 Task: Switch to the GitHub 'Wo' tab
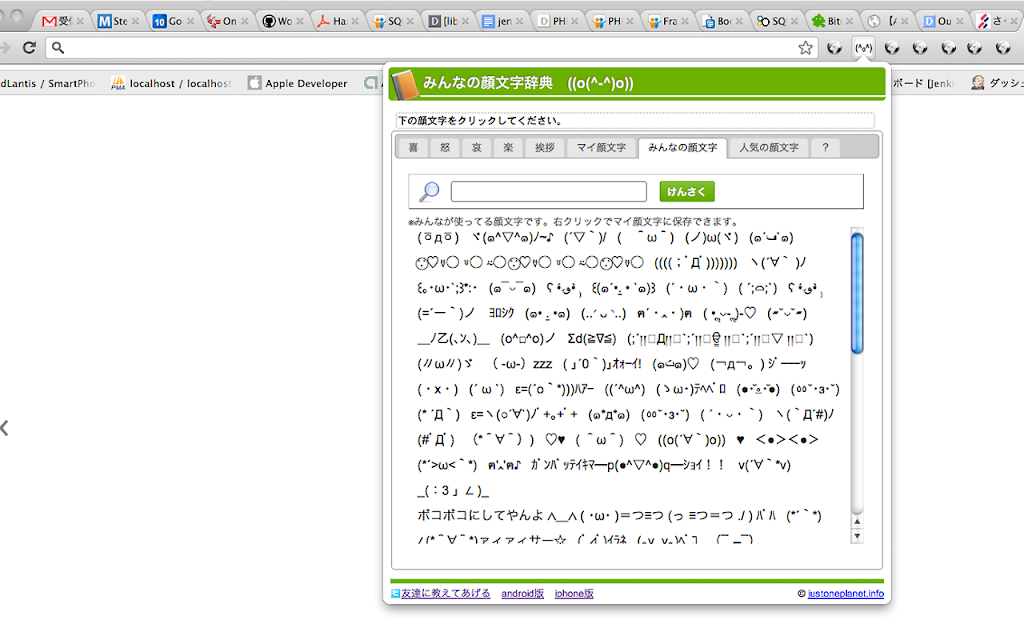pos(277,21)
